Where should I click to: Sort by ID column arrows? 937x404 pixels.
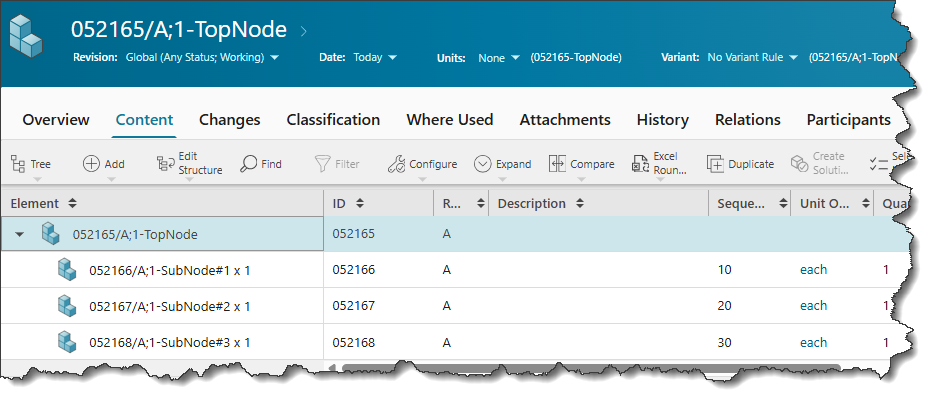360,204
